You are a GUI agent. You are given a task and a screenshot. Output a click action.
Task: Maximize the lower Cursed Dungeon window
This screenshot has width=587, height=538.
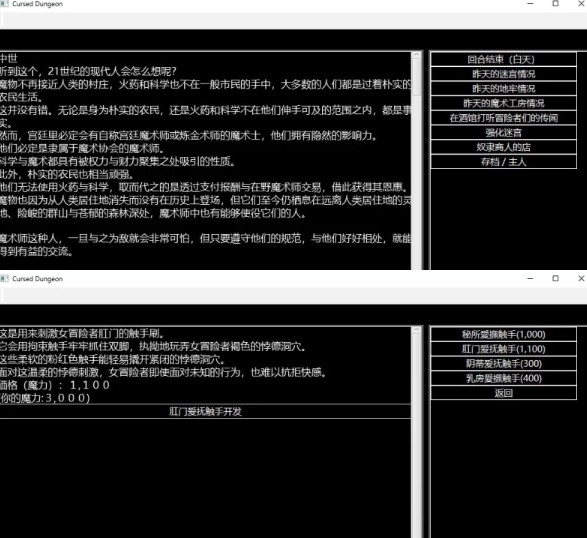pyautogui.click(x=556, y=279)
